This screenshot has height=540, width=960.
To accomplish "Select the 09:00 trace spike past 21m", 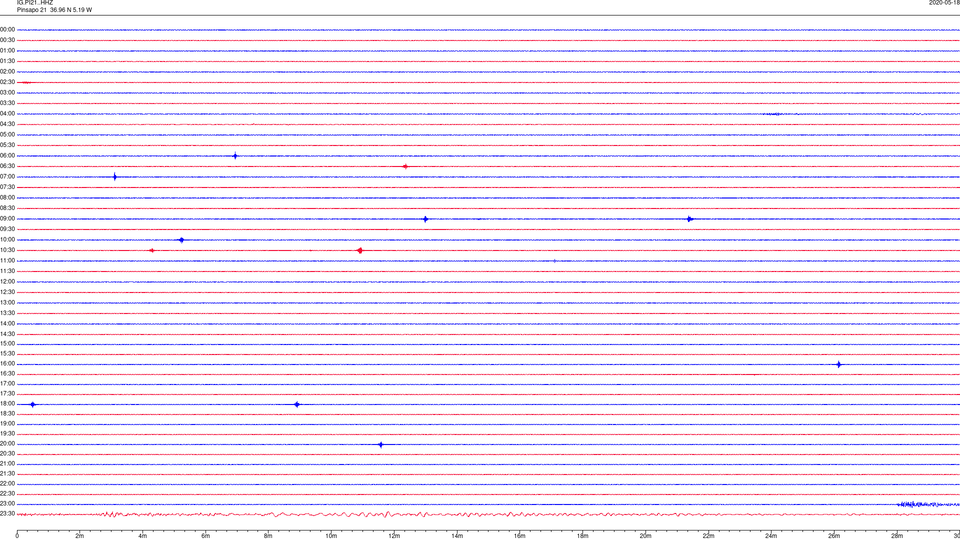I will coord(689,219).
